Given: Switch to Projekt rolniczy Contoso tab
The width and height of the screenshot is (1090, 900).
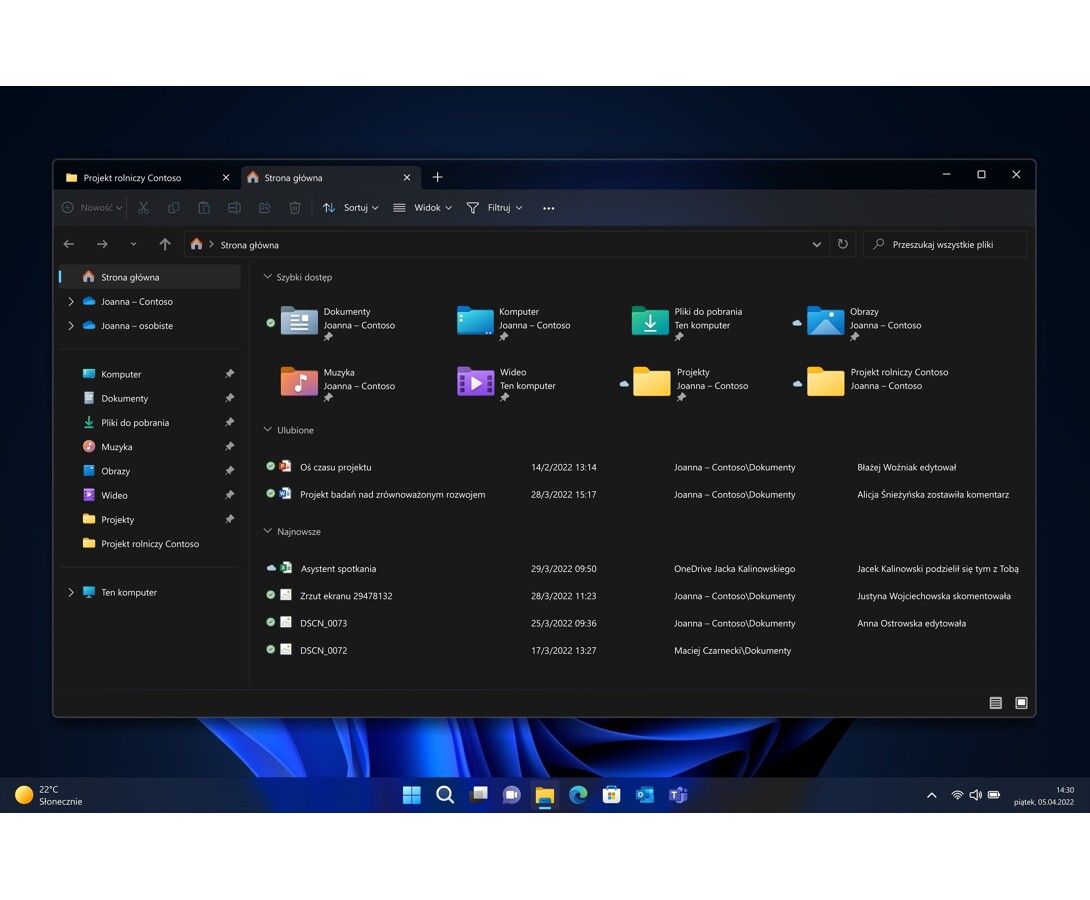Looking at the screenshot, I should click(133, 178).
